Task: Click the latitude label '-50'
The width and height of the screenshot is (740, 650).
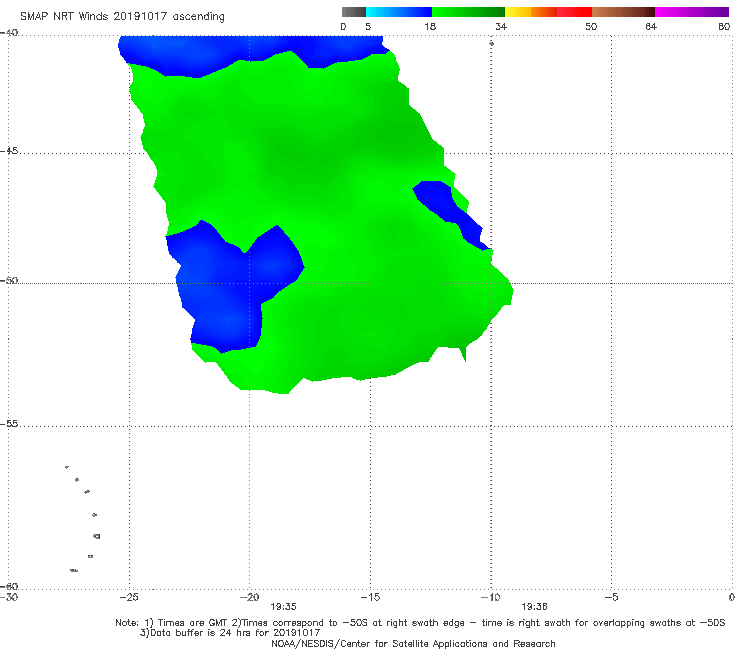Action: click(x=9, y=280)
